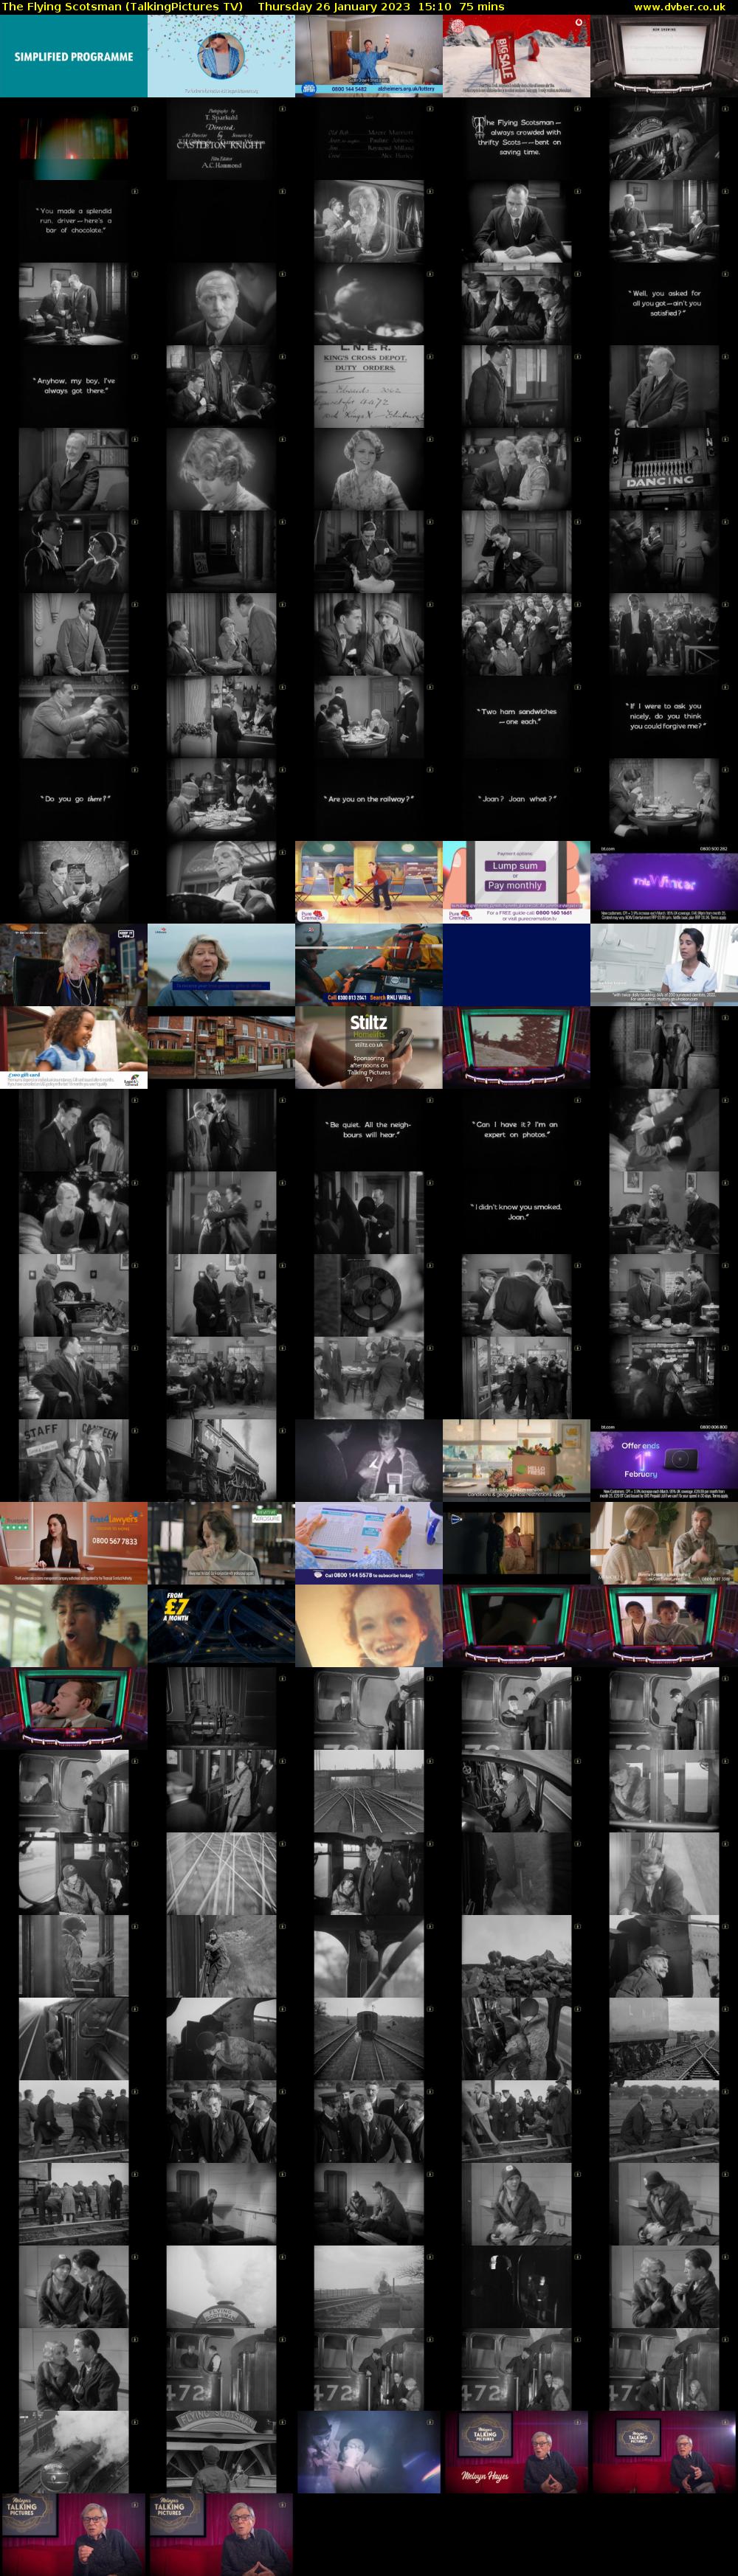Open the 'Can I have it? I'm an expert' intertitle
738x2576 pixels.
pyautogui.click(x=516, y=1130)
